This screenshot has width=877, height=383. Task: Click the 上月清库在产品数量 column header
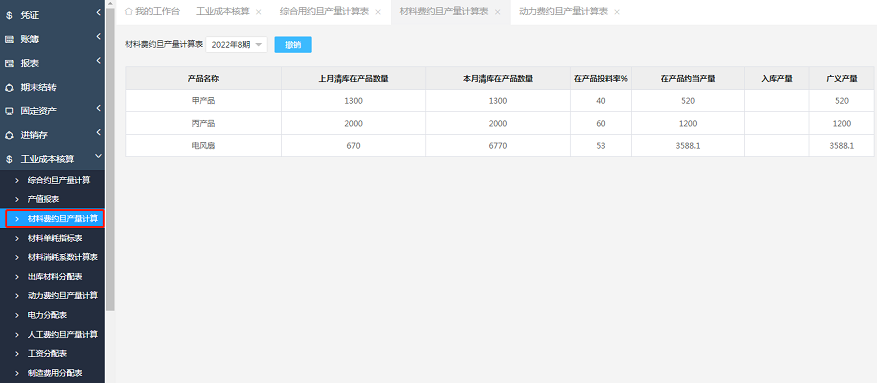coord(353,79)
